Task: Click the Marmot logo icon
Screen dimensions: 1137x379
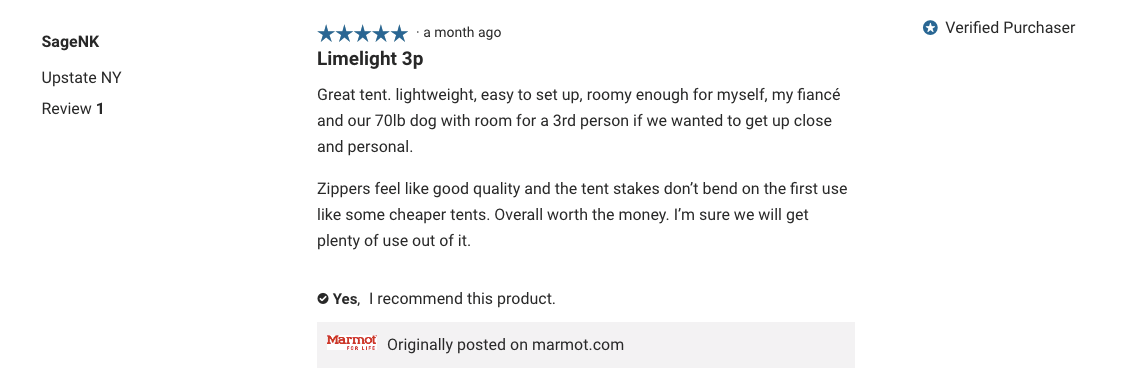Action: coord(352,343)
